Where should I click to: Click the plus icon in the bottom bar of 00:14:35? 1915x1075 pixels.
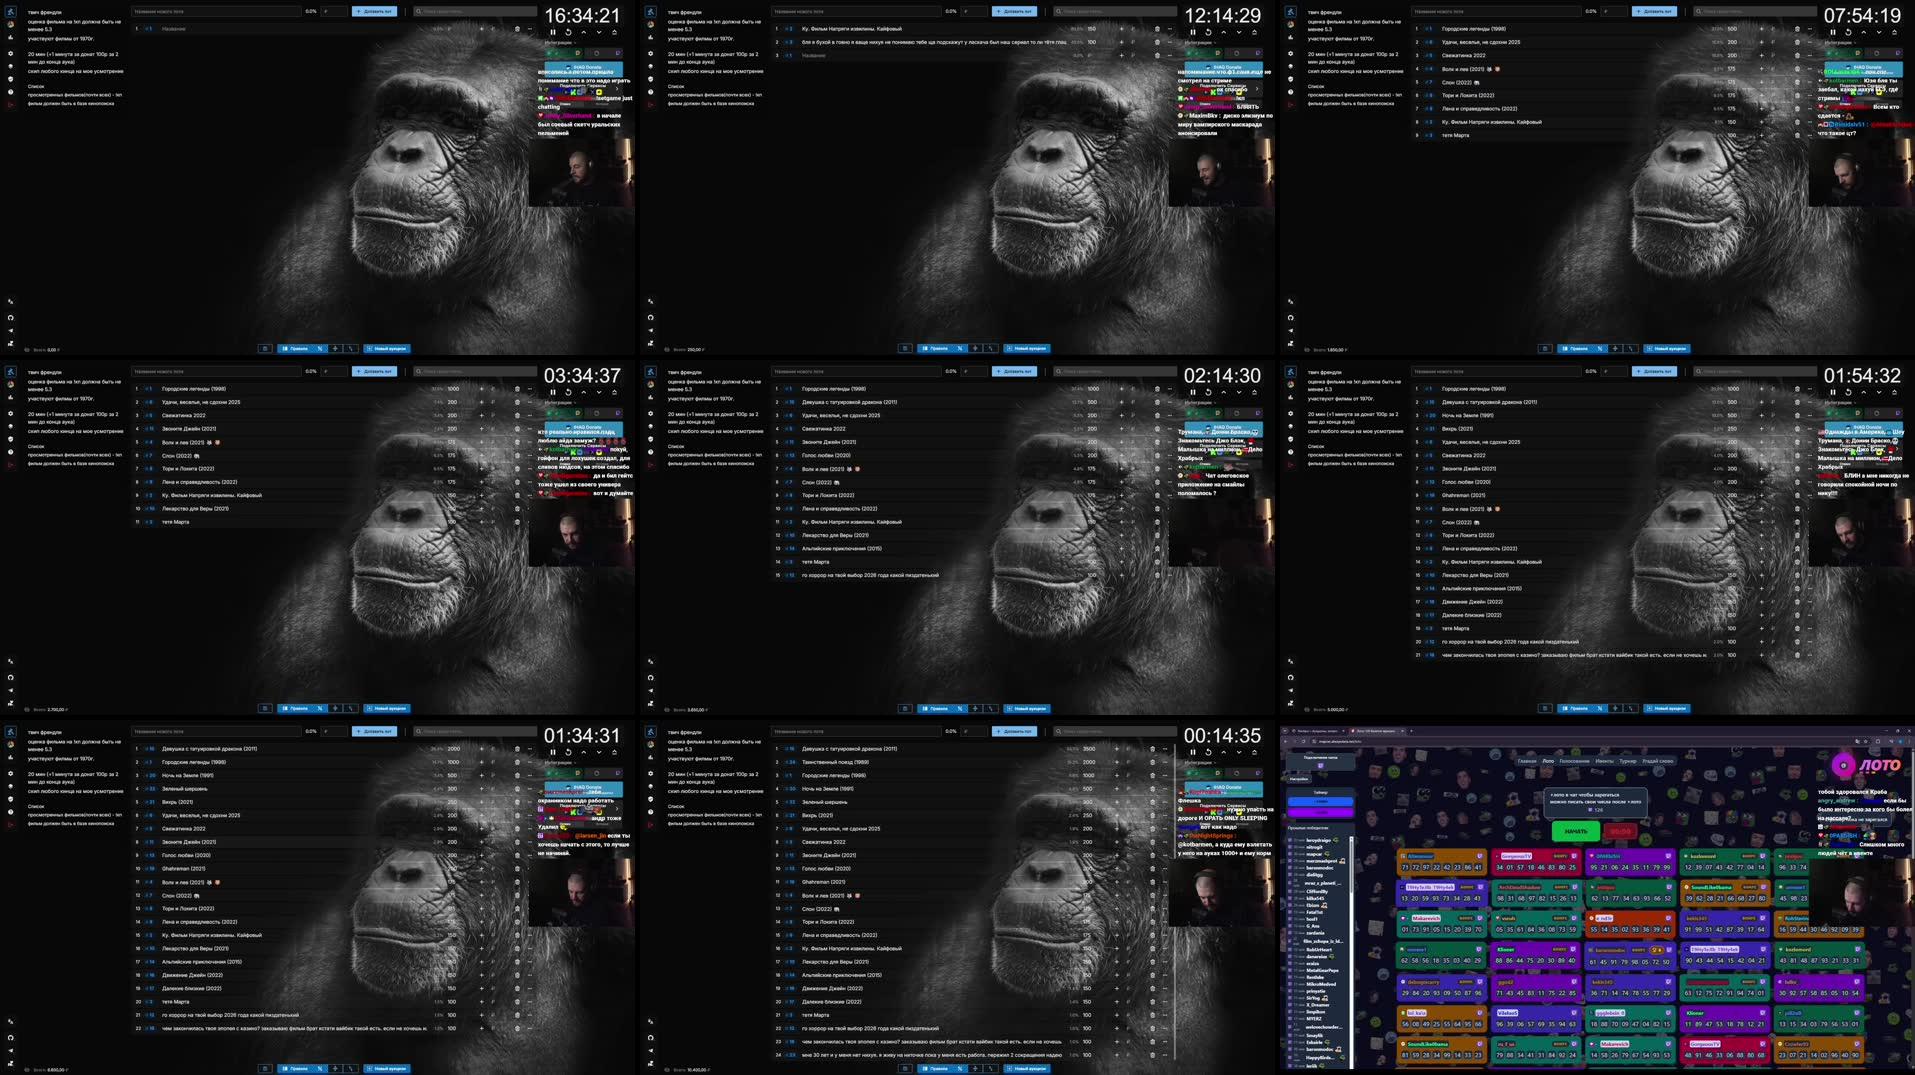click(975, 1068)
